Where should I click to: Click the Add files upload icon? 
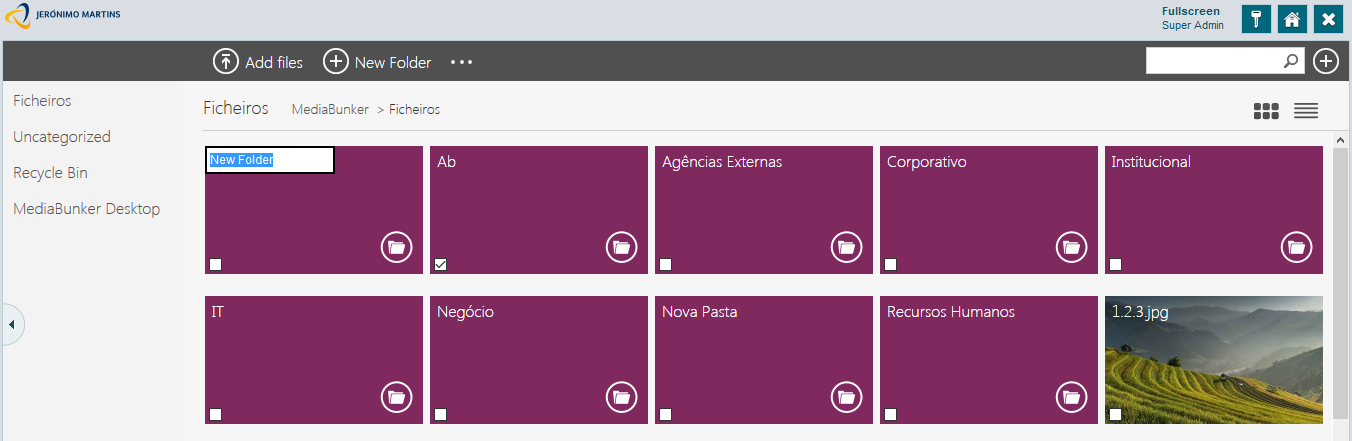226,61
